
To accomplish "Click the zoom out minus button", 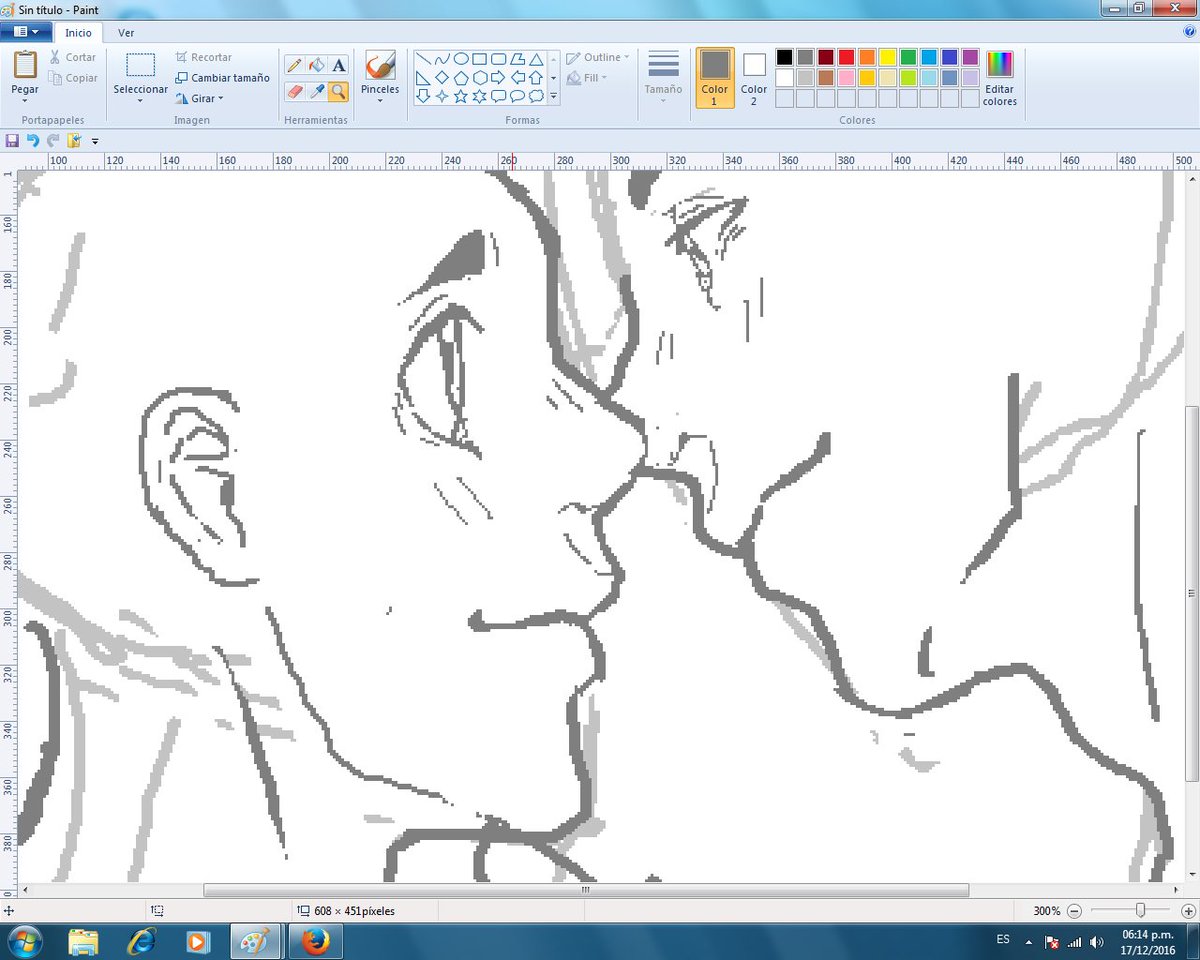I will tap(1074, 911).
